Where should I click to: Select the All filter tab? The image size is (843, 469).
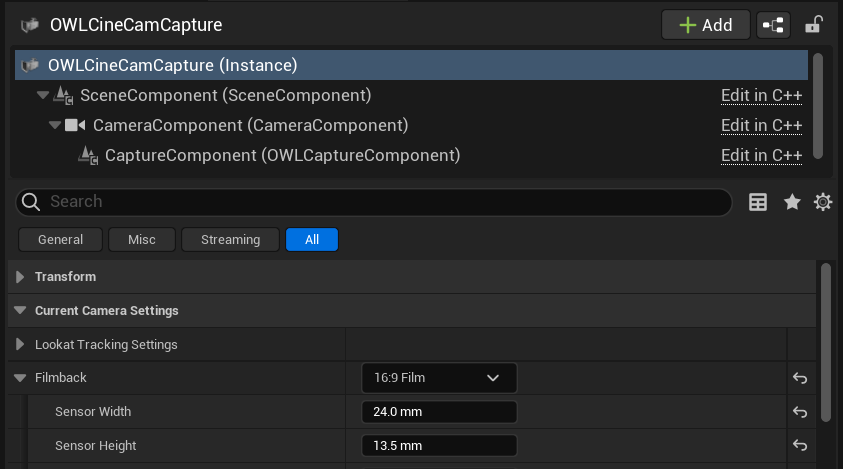[312, 240]
